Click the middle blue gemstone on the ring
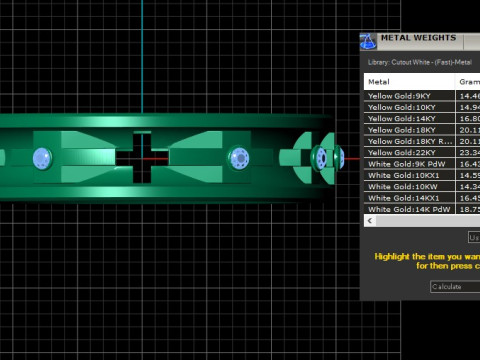The width and height of the screenshot is (480, 360). [239, 158]
